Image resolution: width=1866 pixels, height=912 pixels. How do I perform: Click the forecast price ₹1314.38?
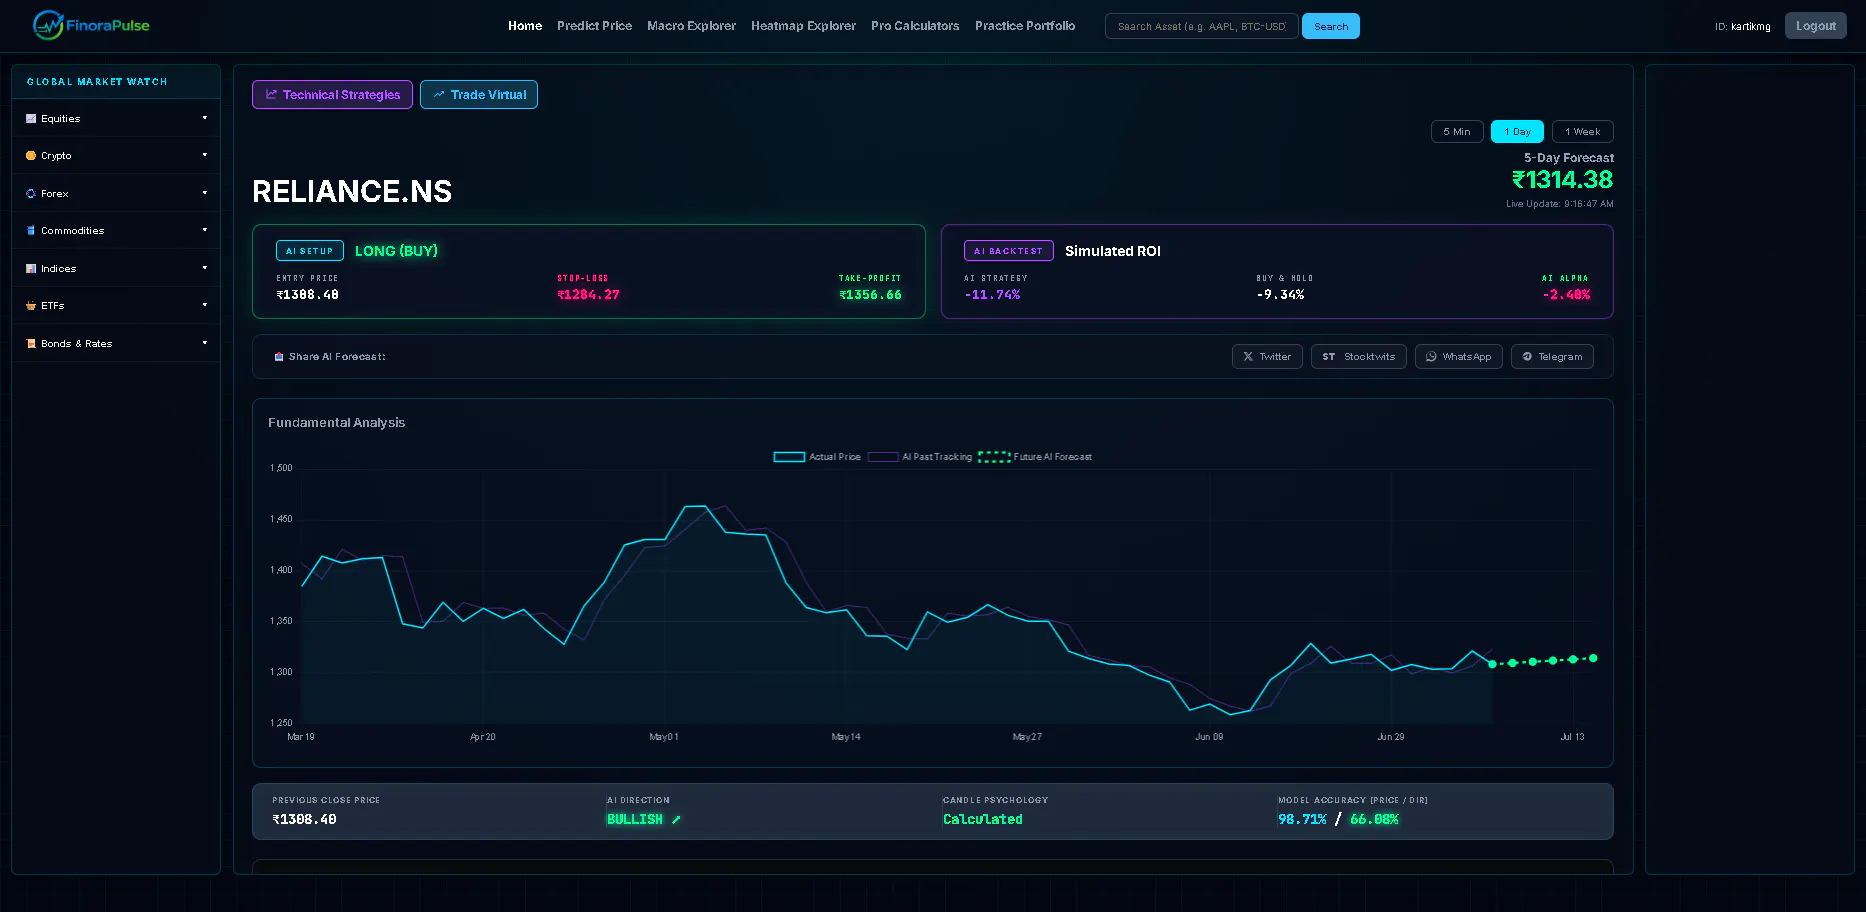[x=1562, y=180]
